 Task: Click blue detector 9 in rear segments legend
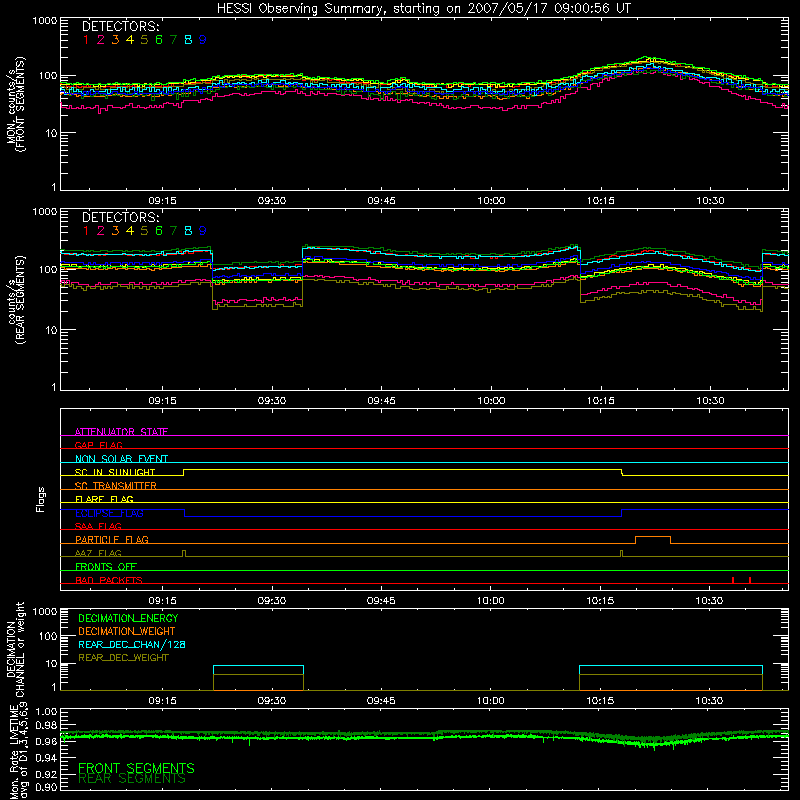(203, 231)
